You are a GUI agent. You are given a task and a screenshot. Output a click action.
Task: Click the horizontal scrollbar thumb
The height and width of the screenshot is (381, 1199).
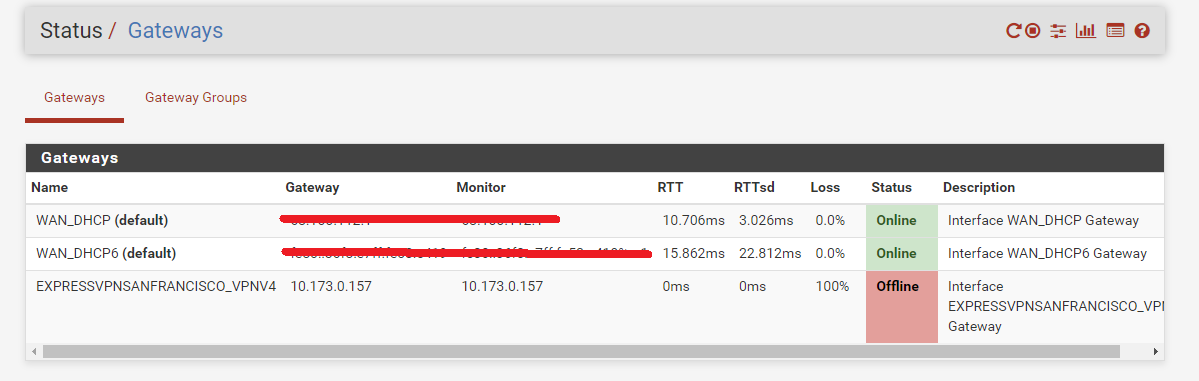click(581, 351)
